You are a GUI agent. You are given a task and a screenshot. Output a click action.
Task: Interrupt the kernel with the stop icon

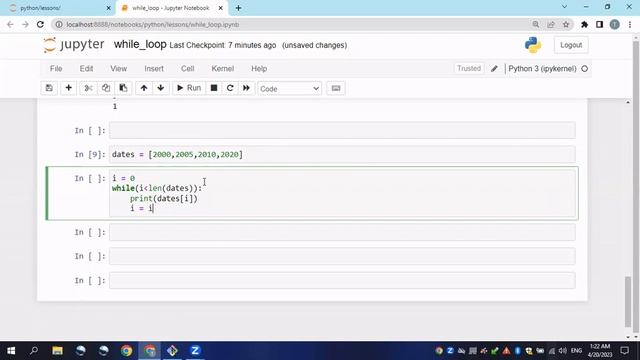coord(213,88)
